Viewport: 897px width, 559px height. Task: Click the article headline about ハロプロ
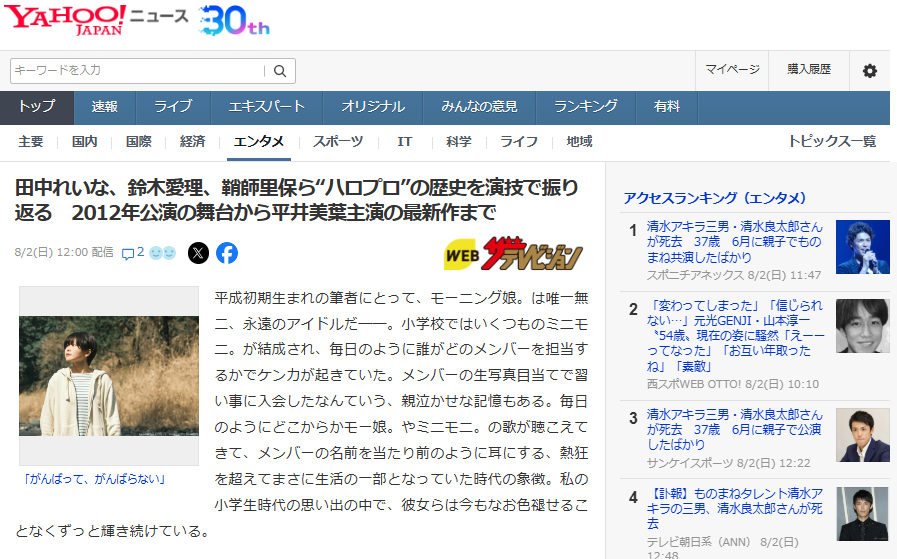(296, 200)
